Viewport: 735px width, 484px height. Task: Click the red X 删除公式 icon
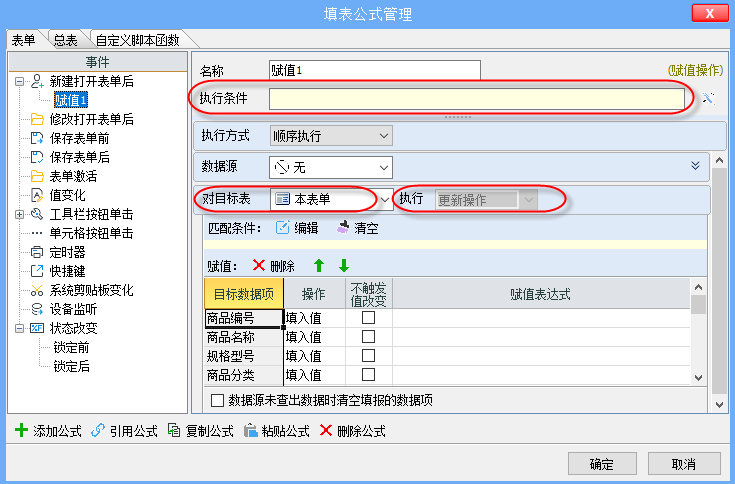point(326,430)
